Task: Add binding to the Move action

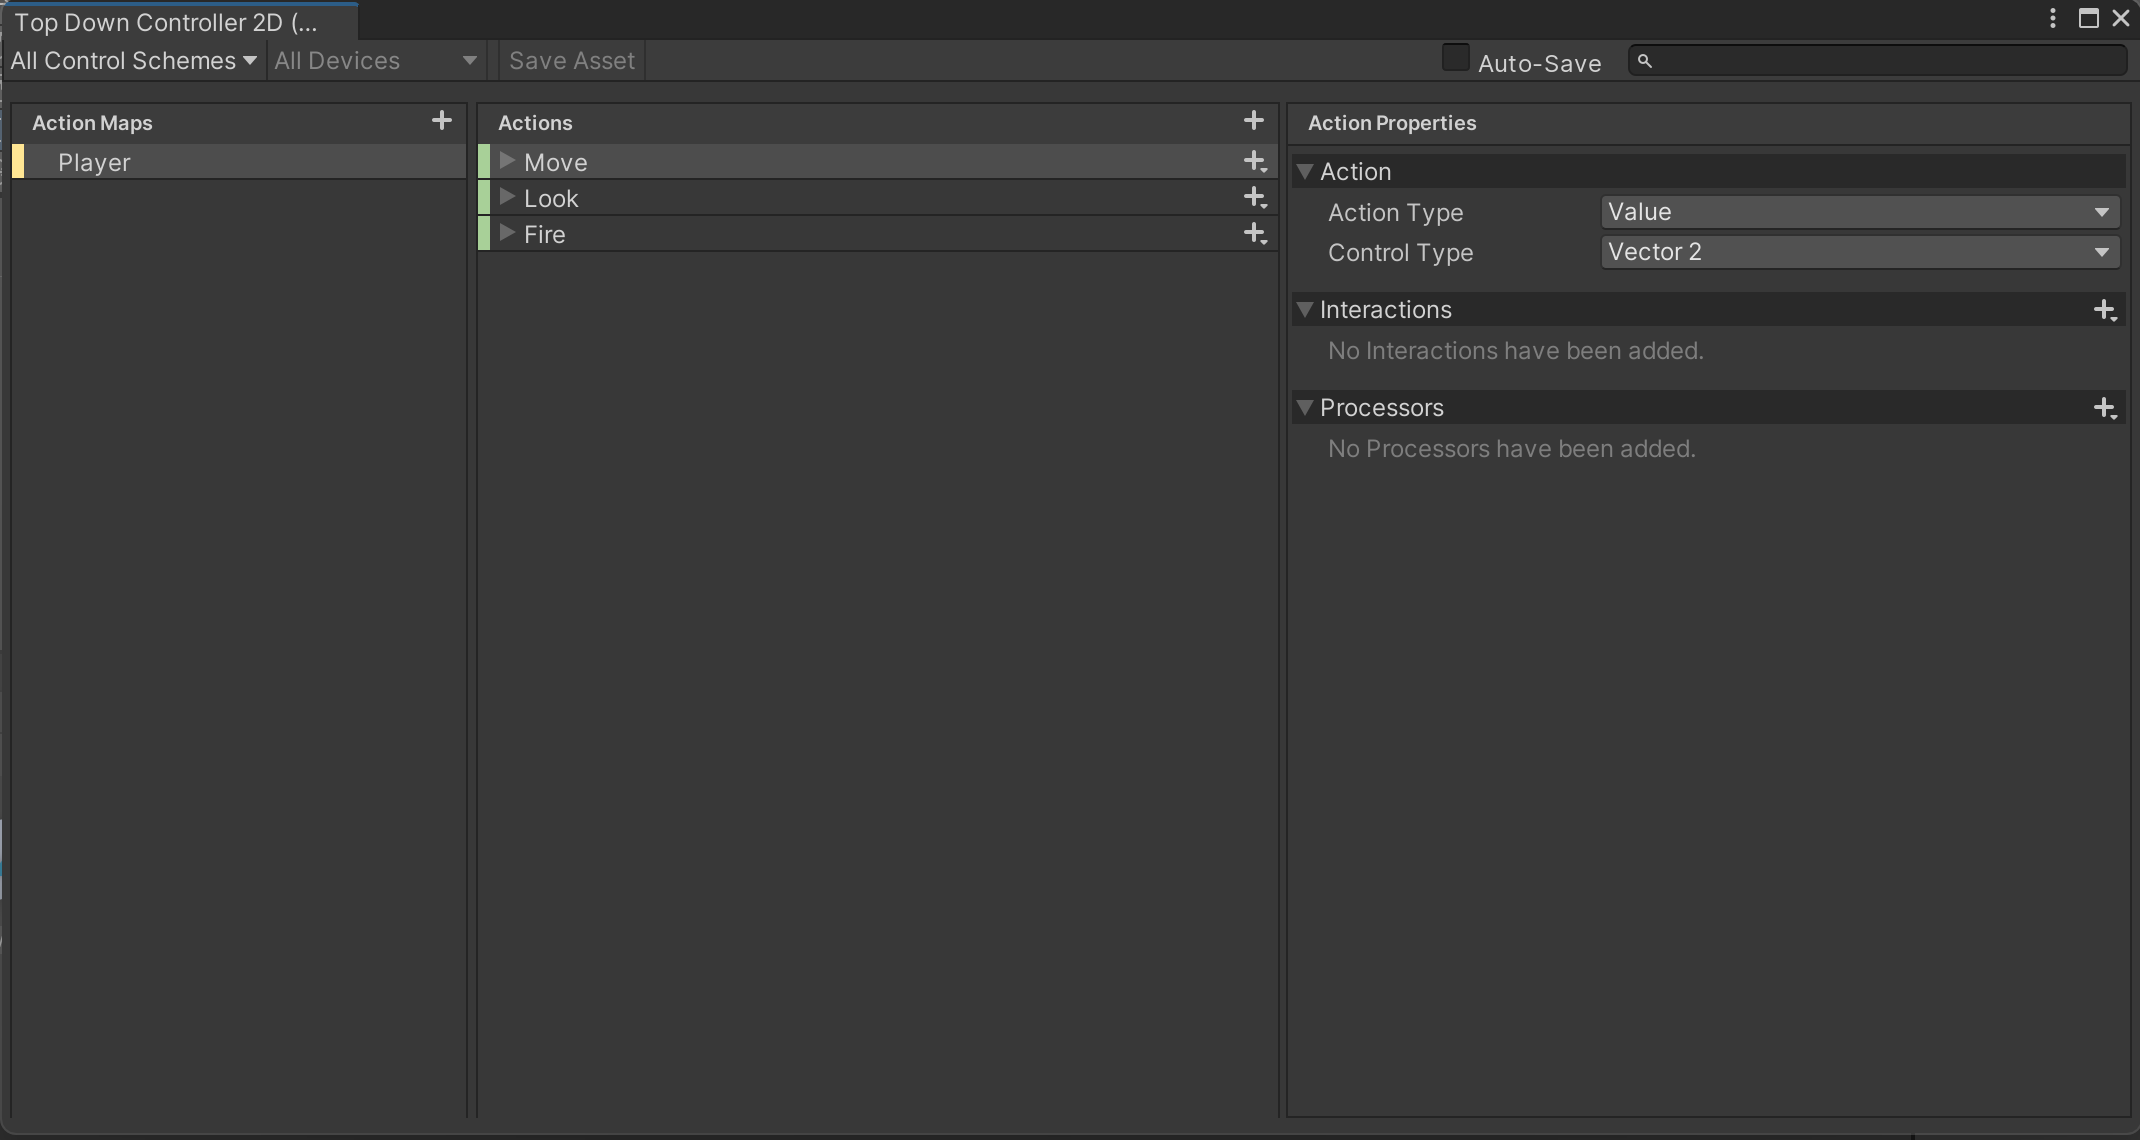Action: point(1254,162)
